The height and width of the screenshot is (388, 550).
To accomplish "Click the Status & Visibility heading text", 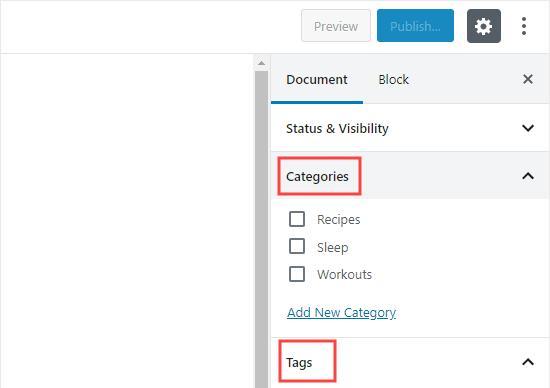I will pyautogui.click(x=337, y=128).
